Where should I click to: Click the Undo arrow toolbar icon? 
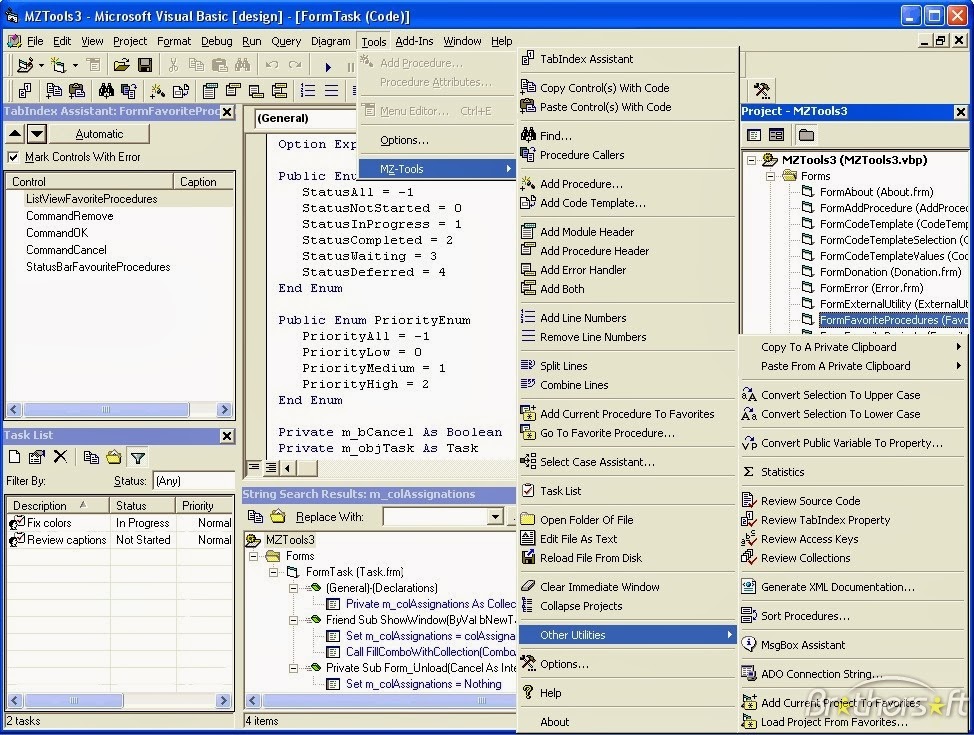click(271, 64)
